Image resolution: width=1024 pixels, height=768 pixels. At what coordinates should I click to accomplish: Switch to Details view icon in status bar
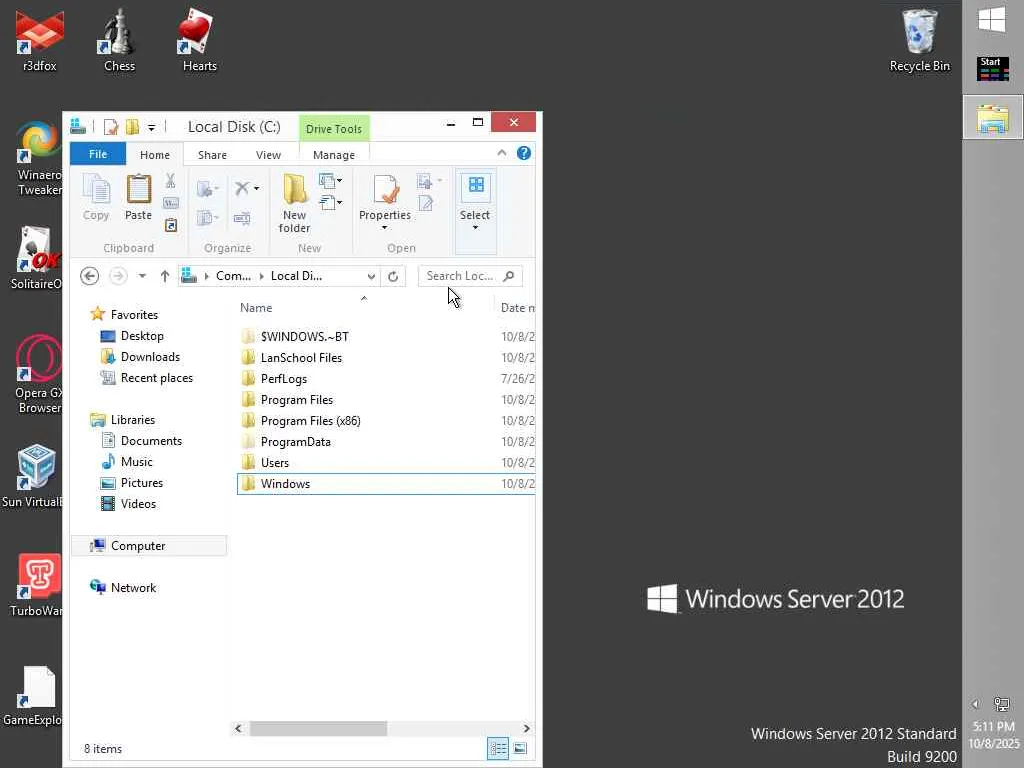(498, 748)
